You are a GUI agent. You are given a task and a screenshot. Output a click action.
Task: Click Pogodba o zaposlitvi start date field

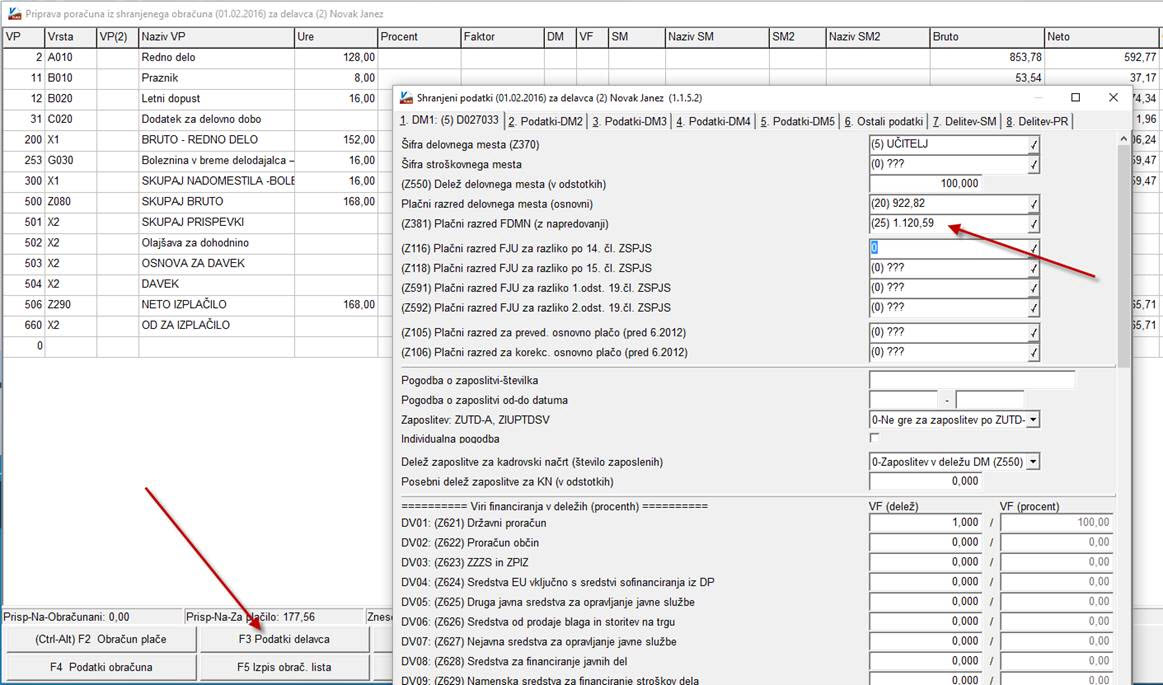pyautogui.click(x=904, y=400)
